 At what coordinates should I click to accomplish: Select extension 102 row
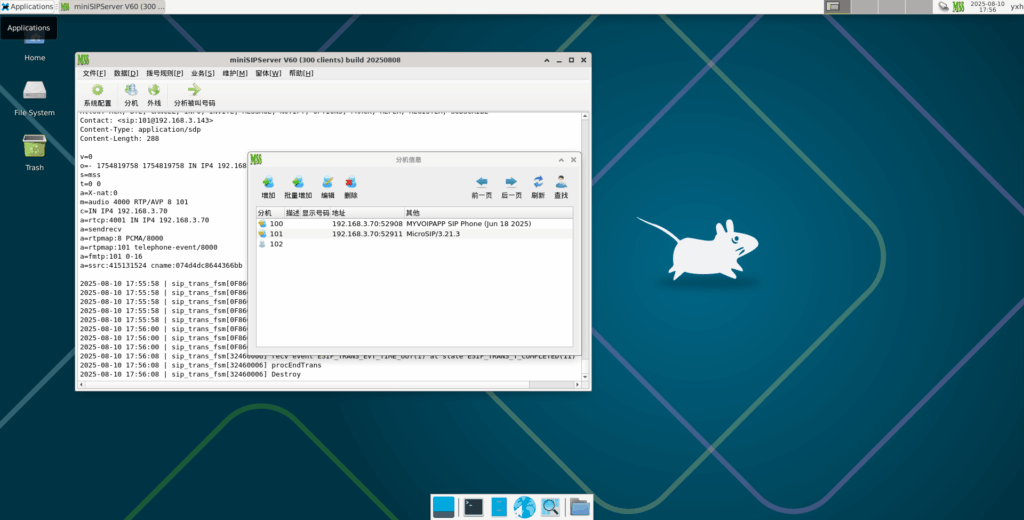415,244
